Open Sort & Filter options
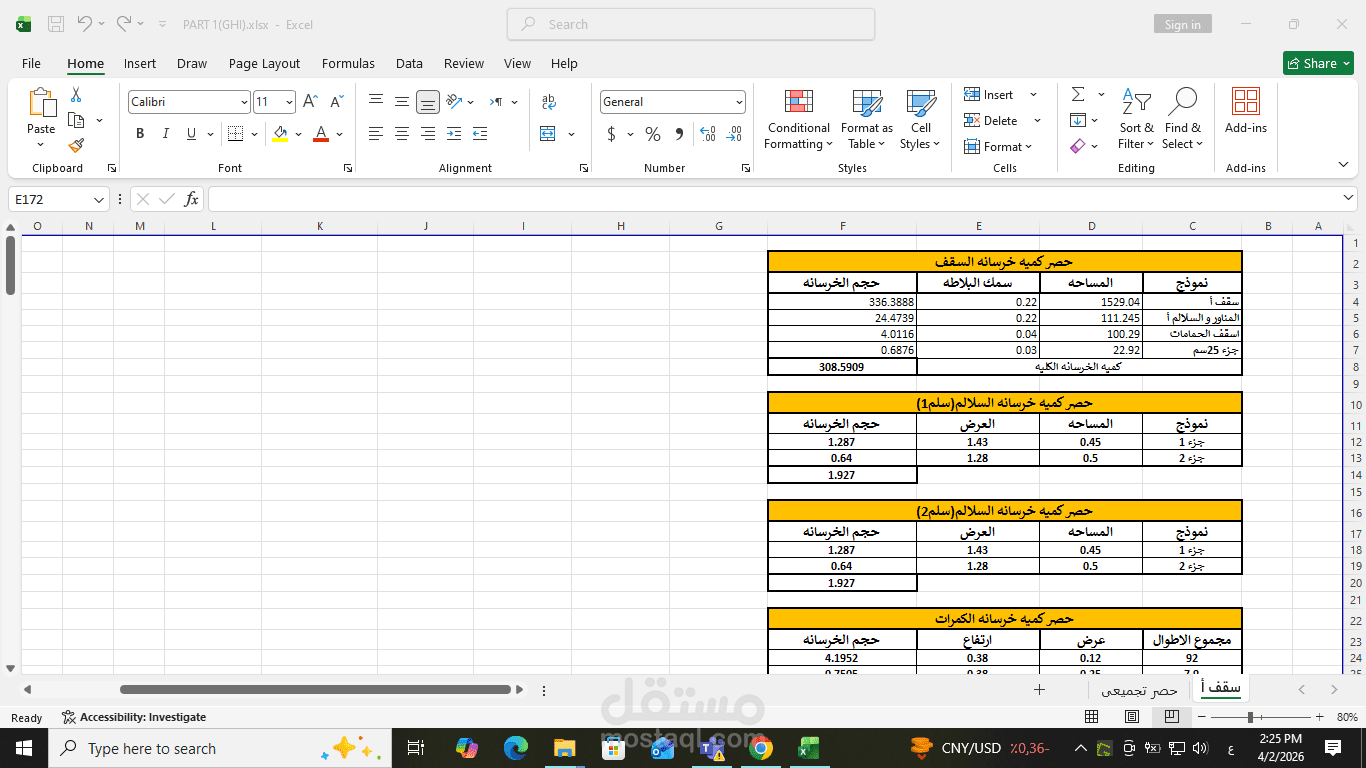Screen dimensions: 1366x768 pyautogui.click(x=1136, y=120)
